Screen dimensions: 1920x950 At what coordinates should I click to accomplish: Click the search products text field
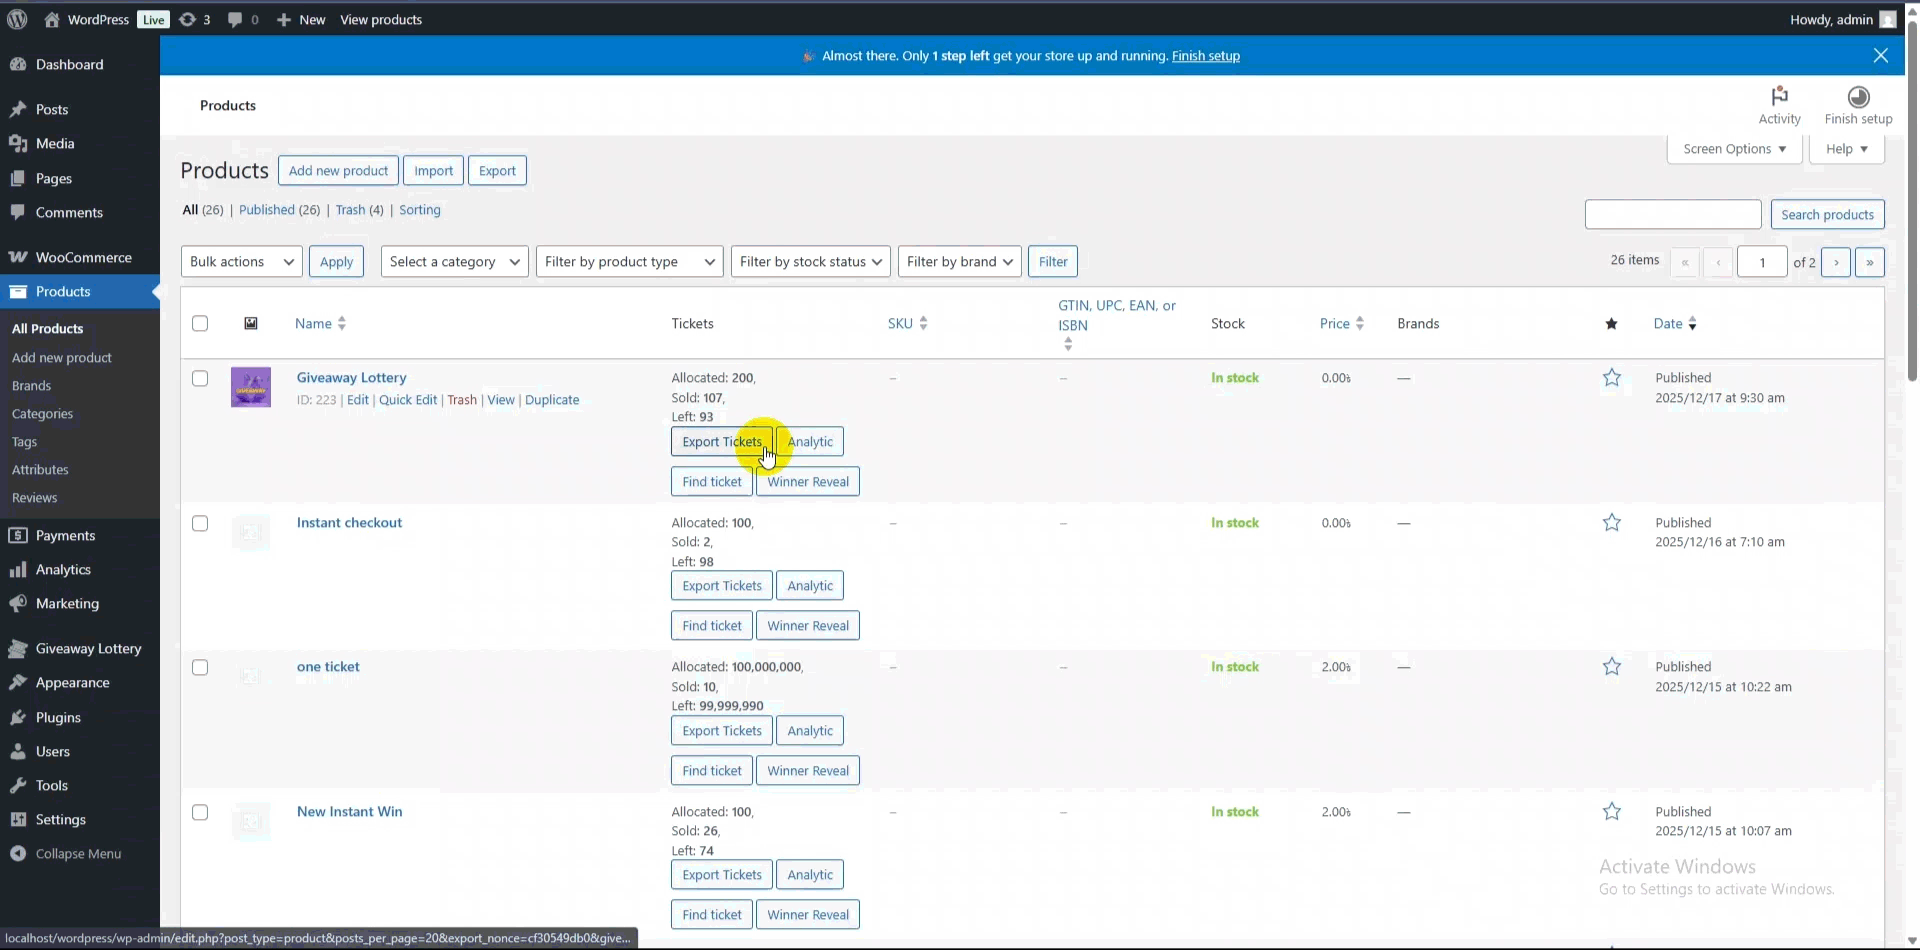click(x=1672, y=215)
